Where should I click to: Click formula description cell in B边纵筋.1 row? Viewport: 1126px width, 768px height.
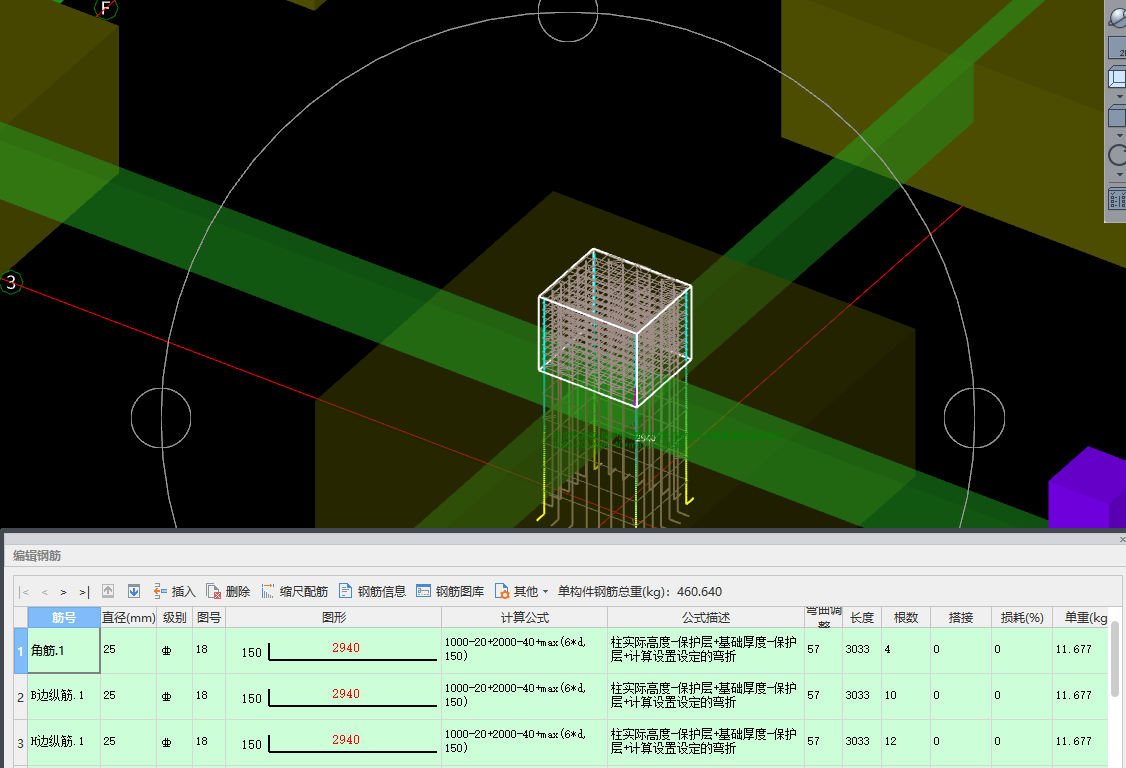coord(706,695)
